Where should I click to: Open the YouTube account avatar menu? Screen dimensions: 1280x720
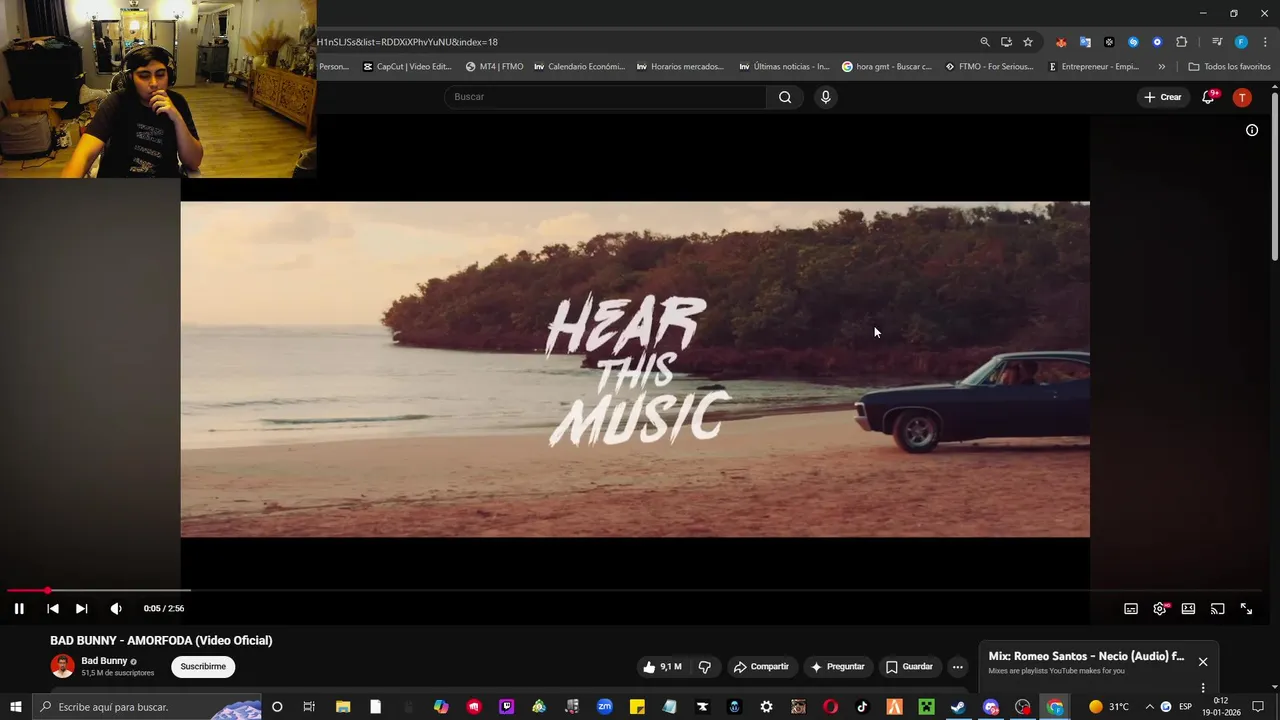1242,97
